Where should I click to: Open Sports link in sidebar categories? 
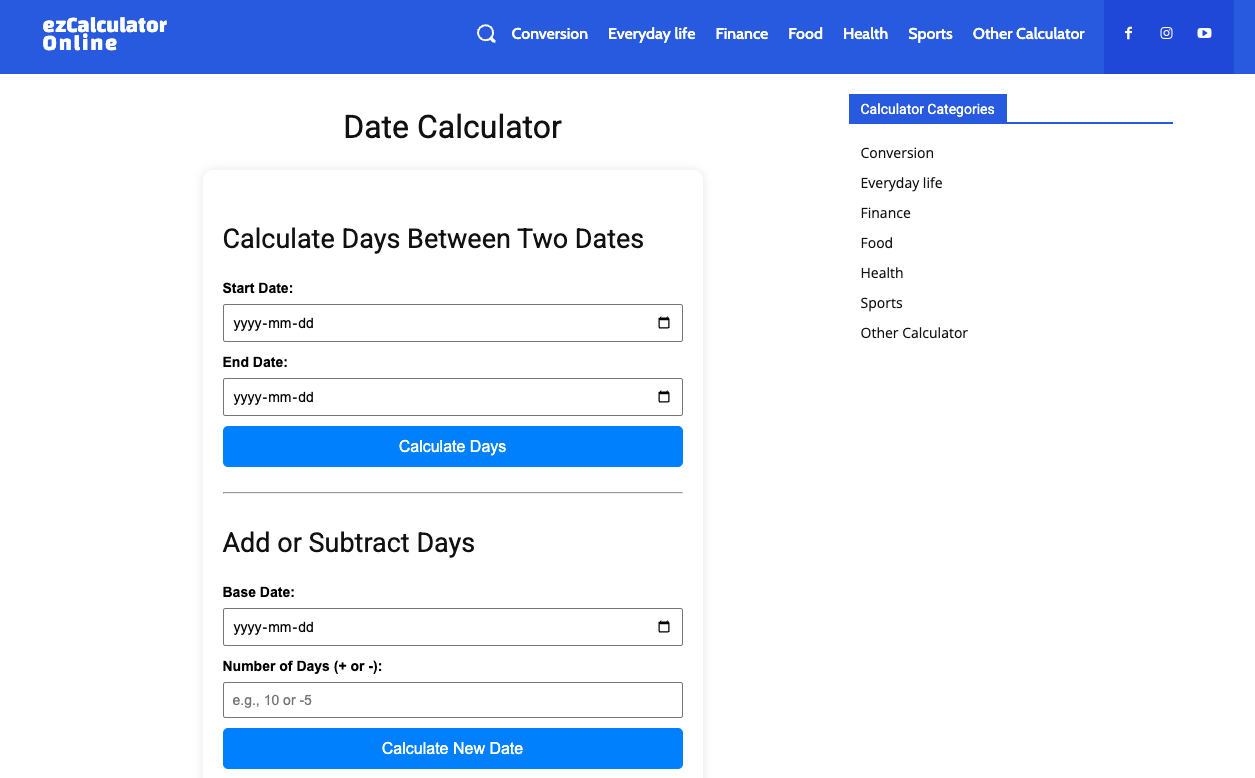881,303
